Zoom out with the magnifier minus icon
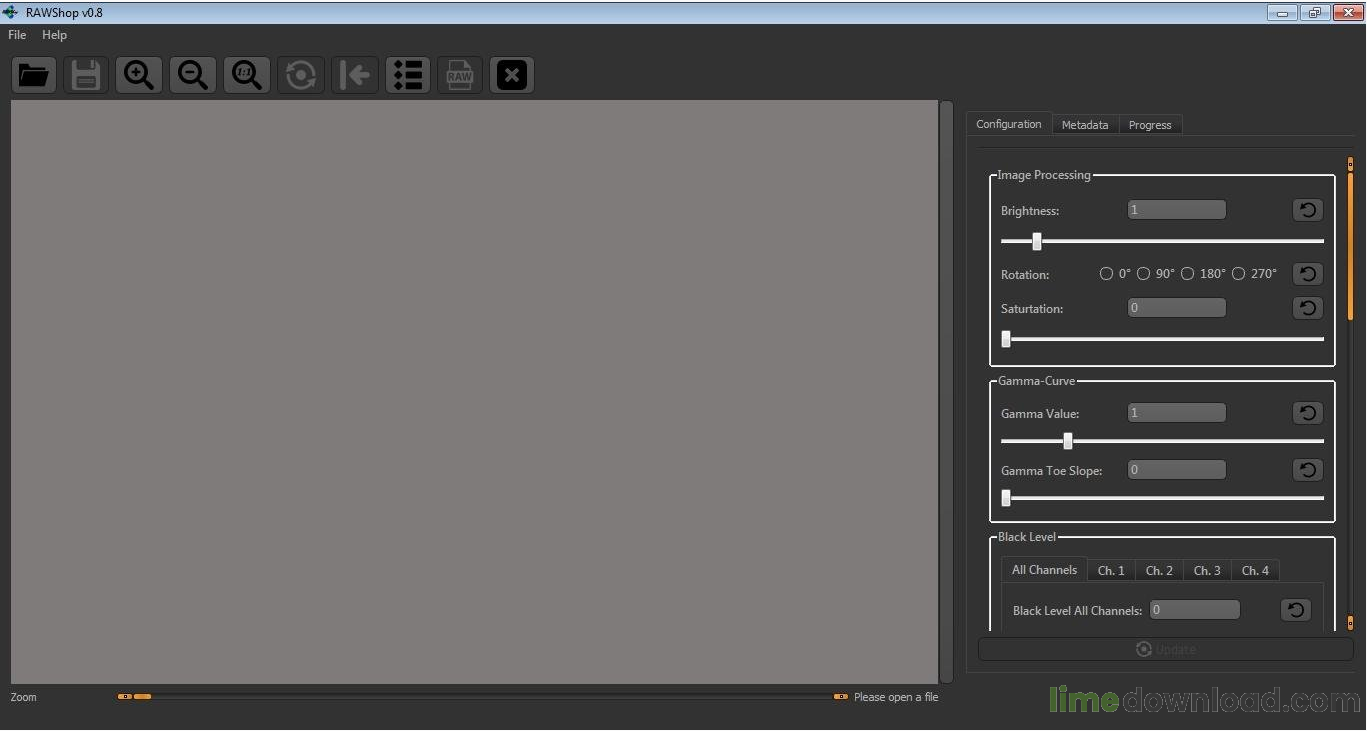 pyautogui.click(x=192, y=75)
